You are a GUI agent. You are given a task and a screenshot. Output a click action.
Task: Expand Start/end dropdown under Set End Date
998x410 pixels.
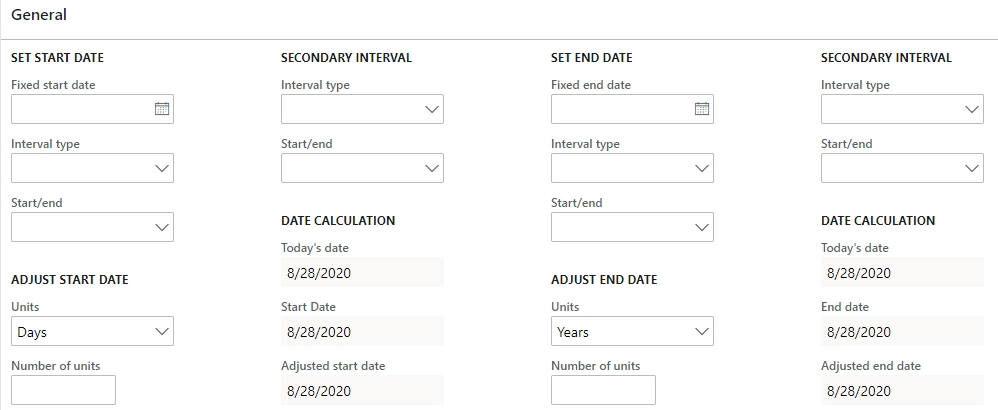632,227
